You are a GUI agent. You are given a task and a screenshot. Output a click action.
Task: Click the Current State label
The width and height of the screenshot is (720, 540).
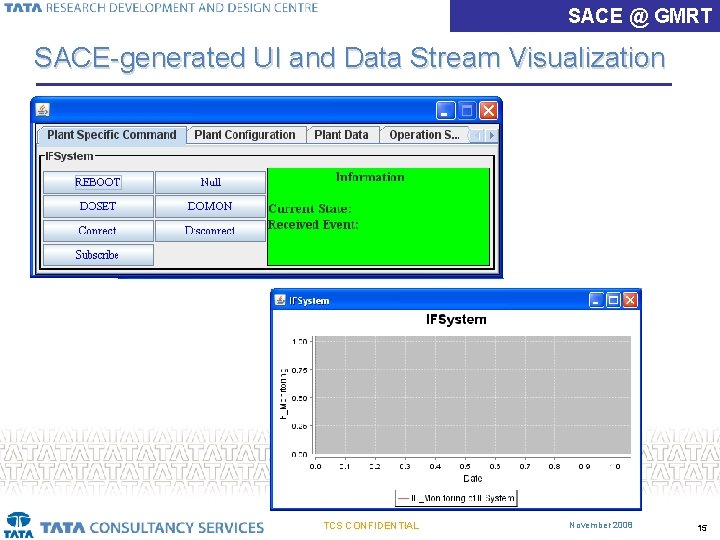pos(310,209)
